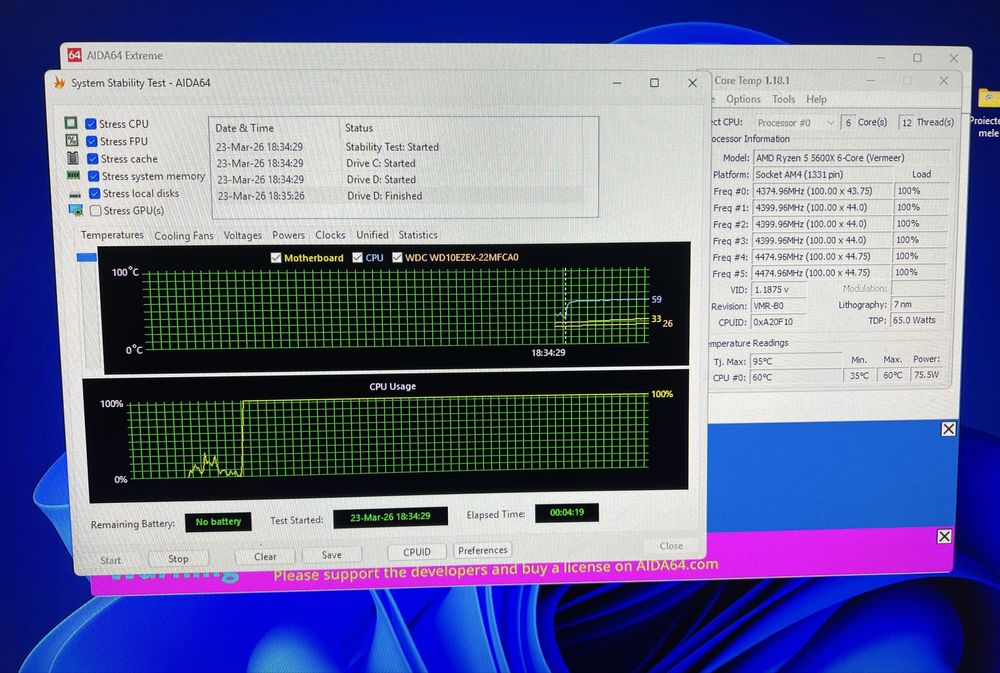Image resolution: width=1000 pixels, height=673 pixels.
Task: Click the 'No battery' indicator
Action: click(x=218, y=522)
